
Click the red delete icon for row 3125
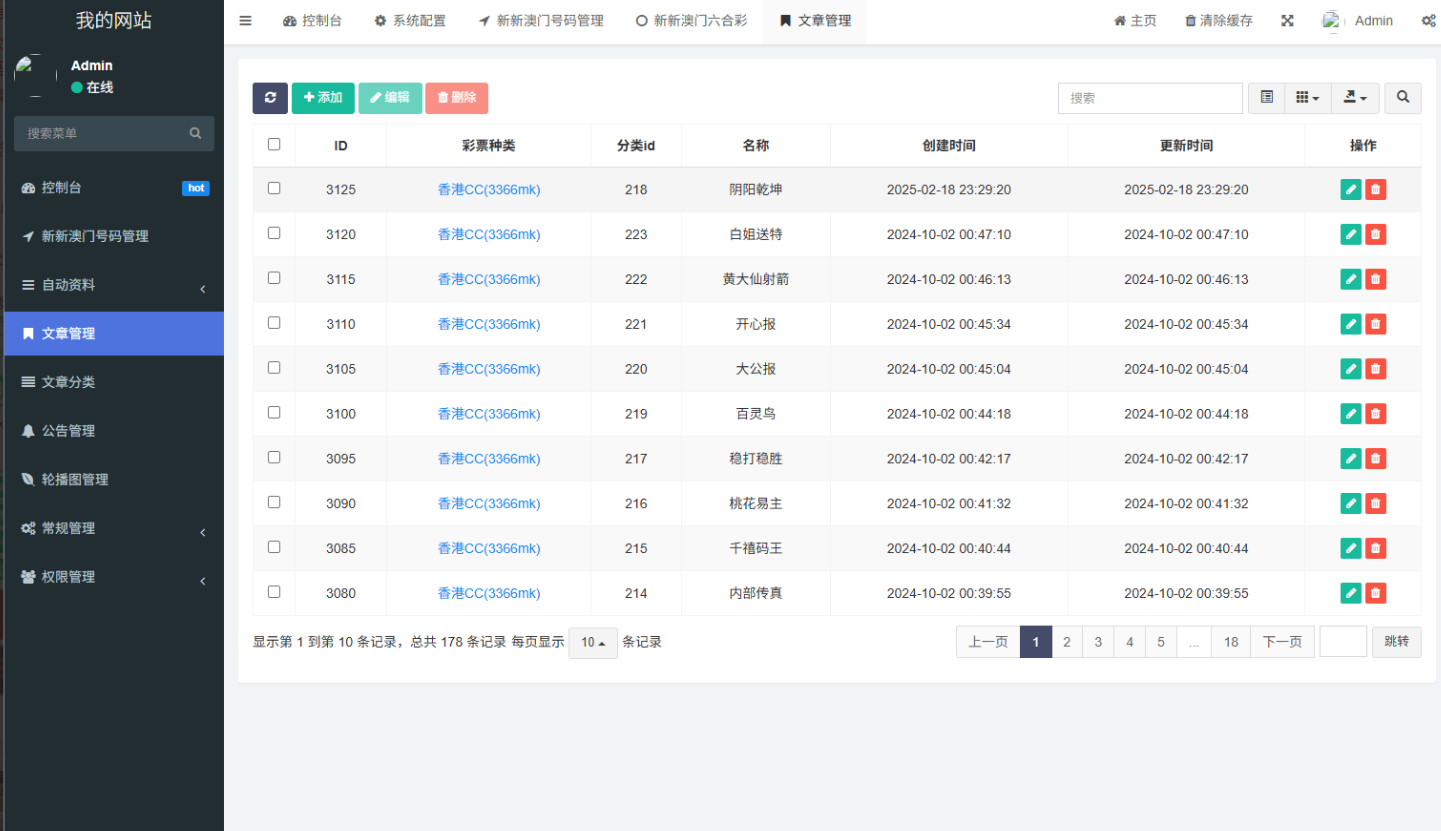[1376, 190]
